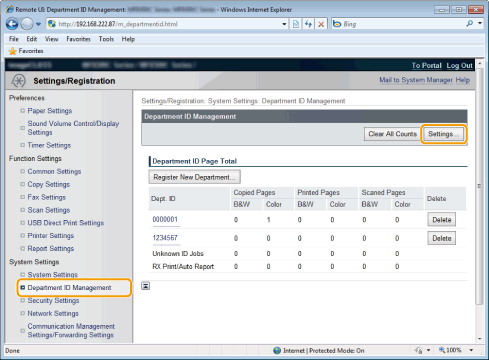This screenshot has height=360, width=489.
Task: Click the page vertical scrollbar
Action: tap(479, 187)
